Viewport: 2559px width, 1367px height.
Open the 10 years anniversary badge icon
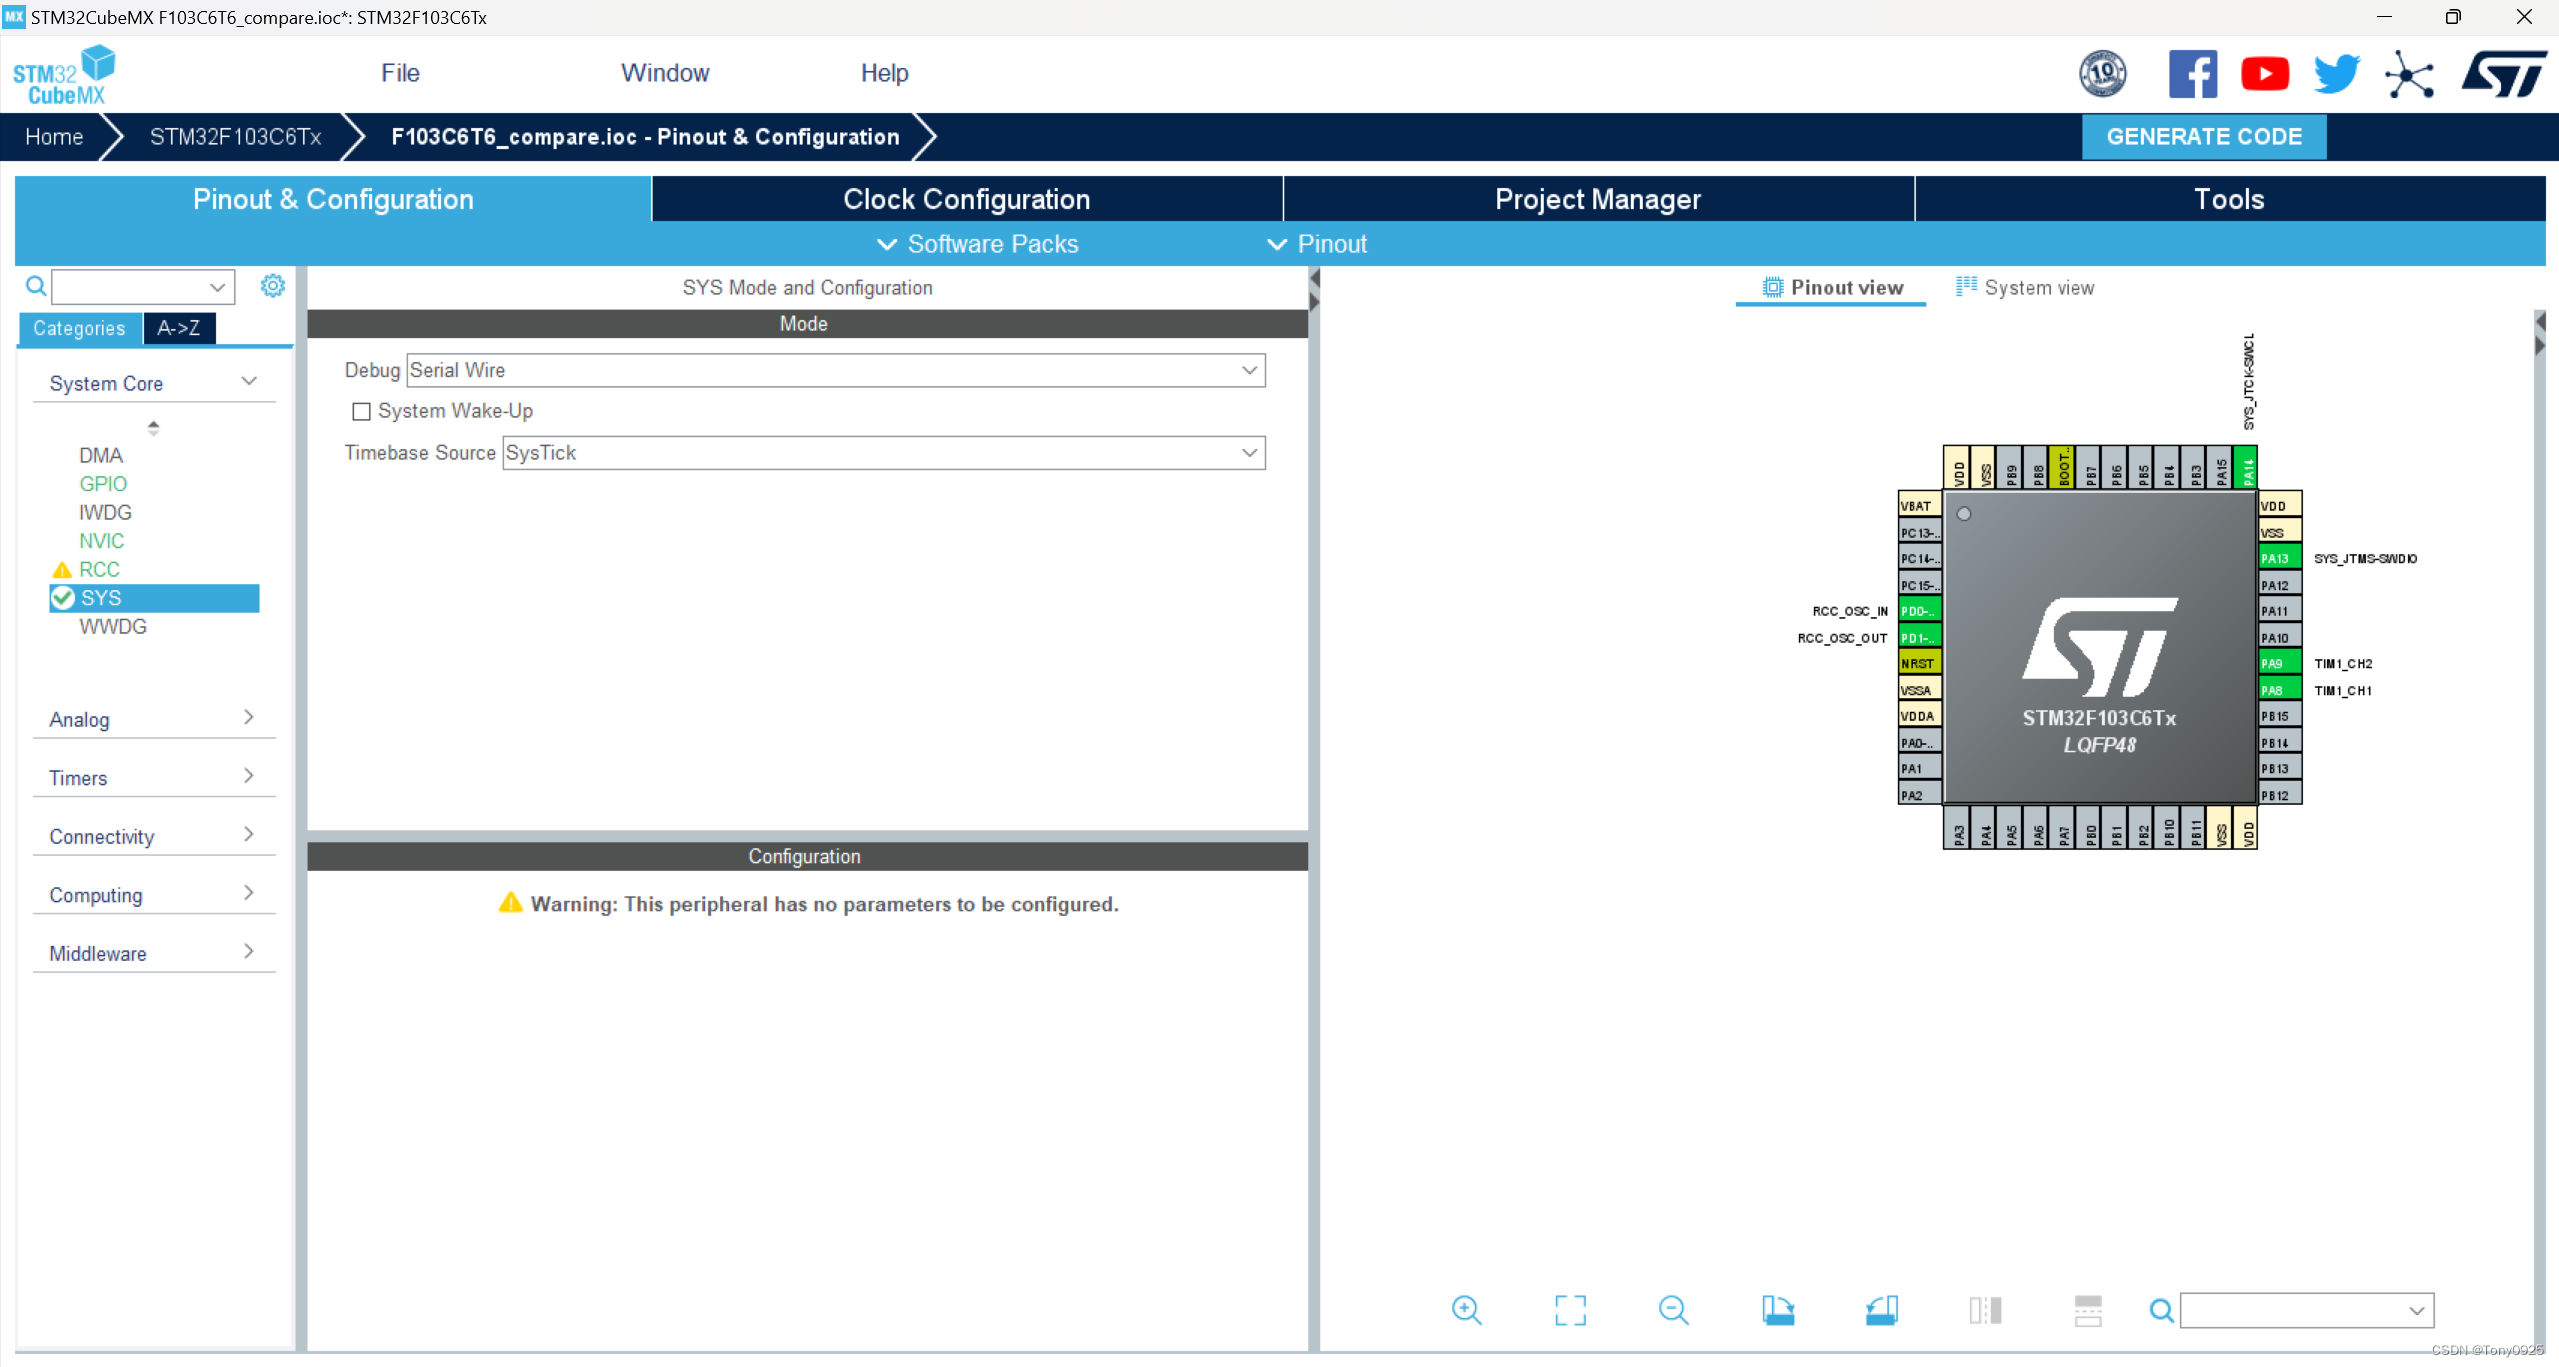2102,74
